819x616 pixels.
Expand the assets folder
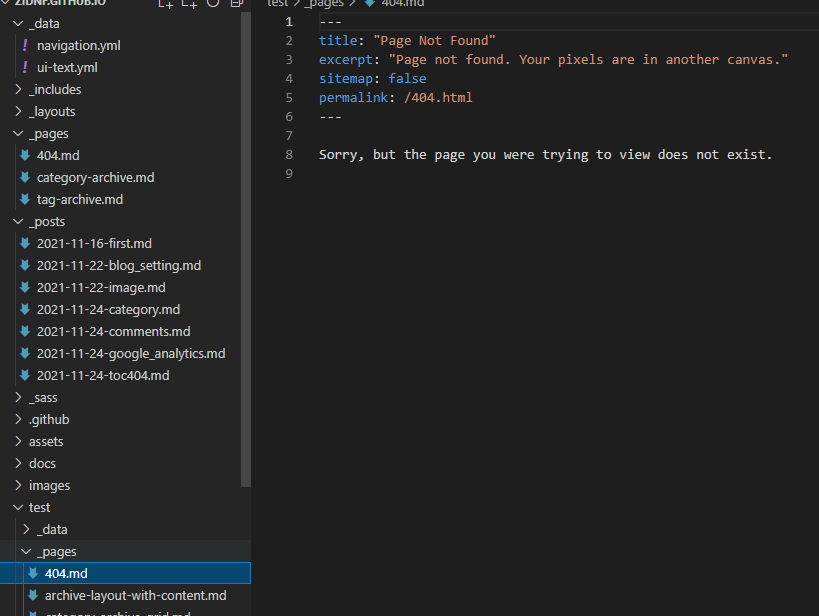tap(46, 442)
